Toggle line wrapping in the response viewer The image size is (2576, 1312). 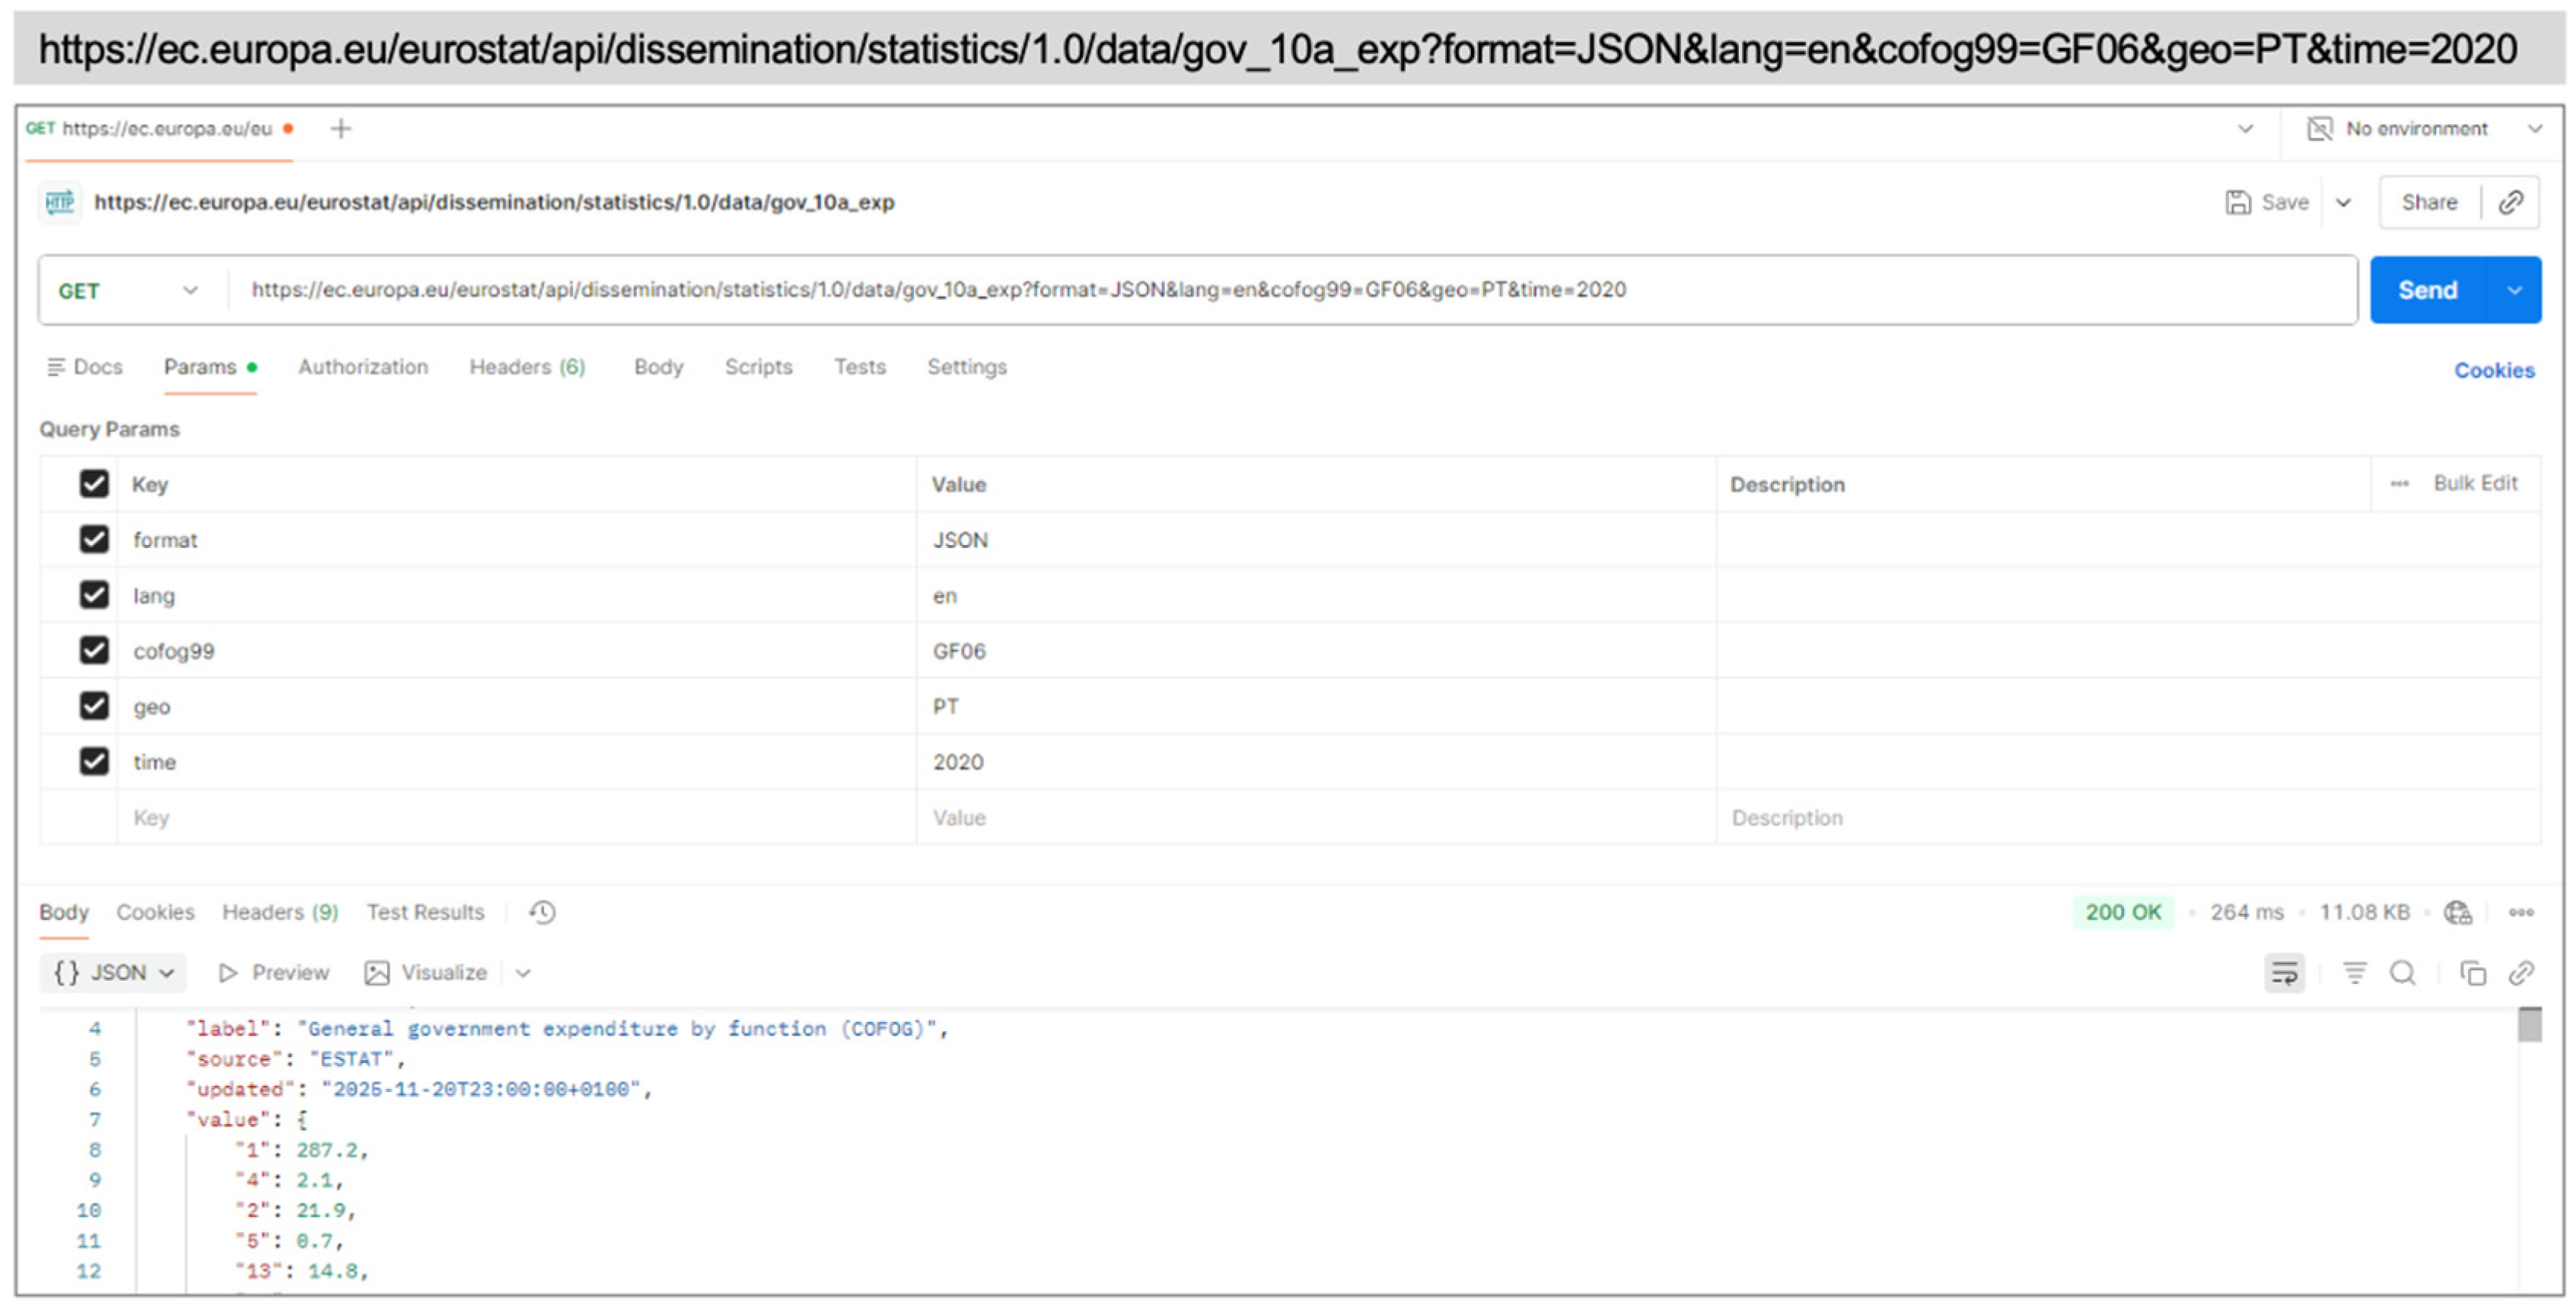2285,972
